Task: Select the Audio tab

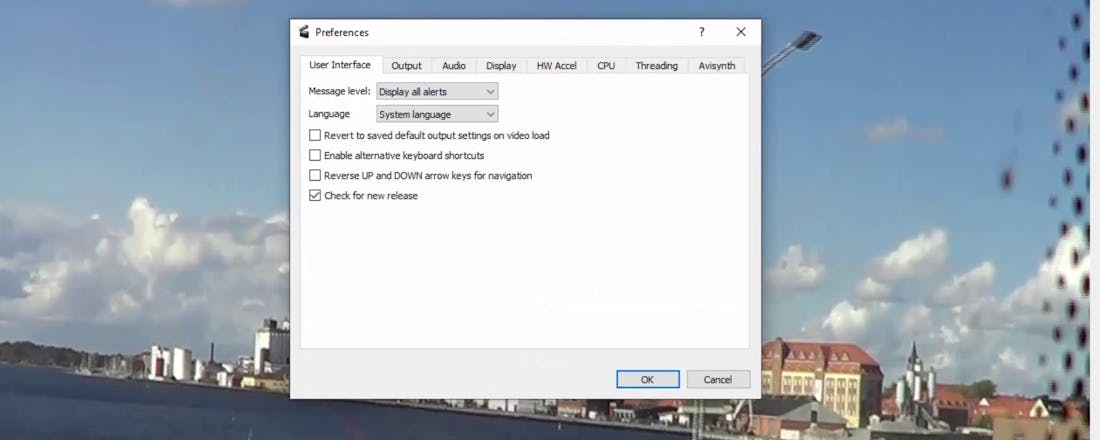Action: [454, 66]
